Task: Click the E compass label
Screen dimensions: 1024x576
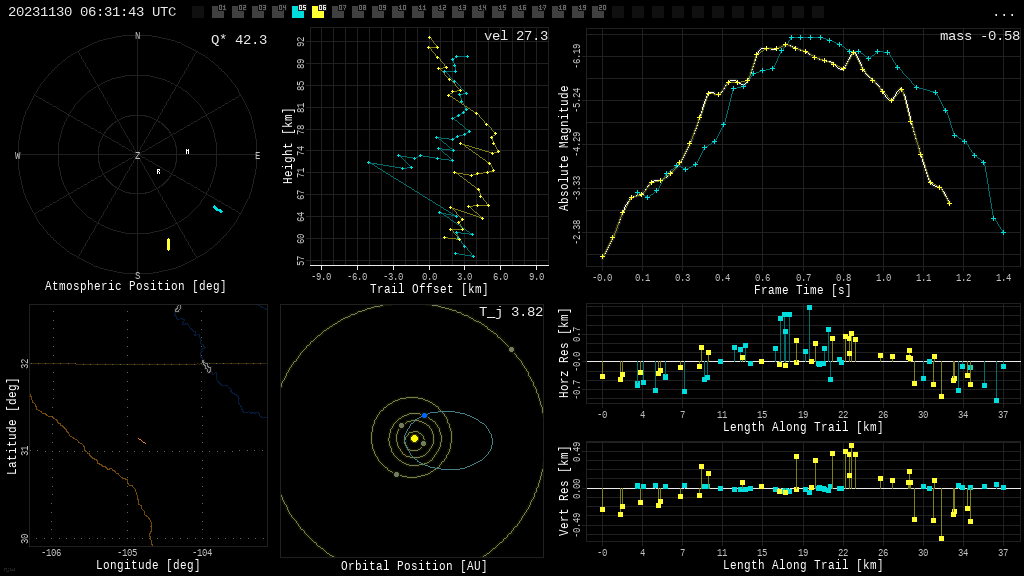Action: 257,155
